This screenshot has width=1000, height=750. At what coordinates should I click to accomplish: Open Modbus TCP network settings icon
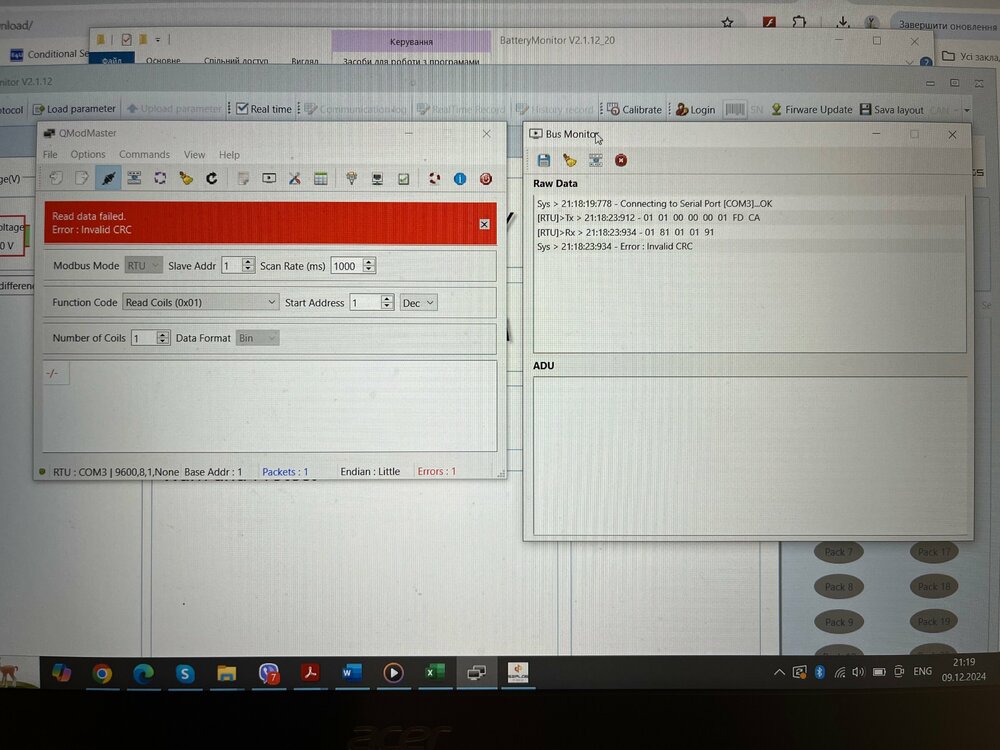coord(378,179)
